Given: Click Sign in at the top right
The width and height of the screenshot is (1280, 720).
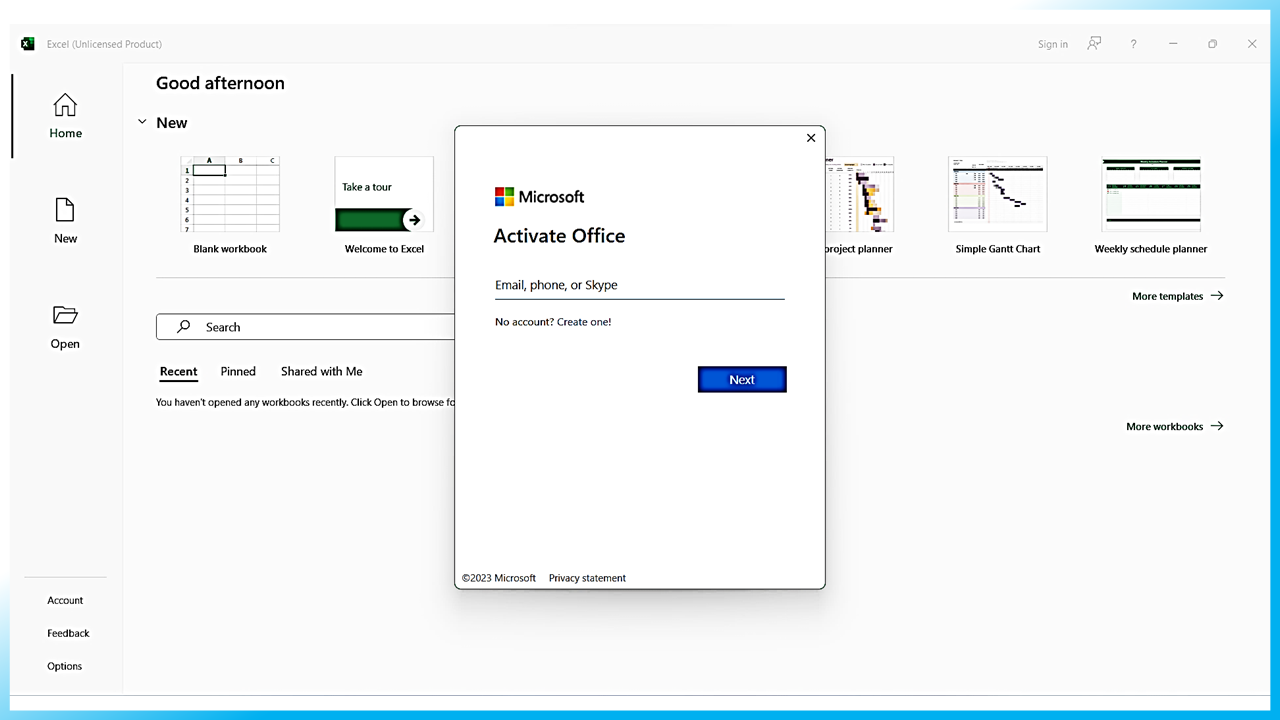Looking at the screenshot, I should pyautogui.click(x=1052, y=44).
